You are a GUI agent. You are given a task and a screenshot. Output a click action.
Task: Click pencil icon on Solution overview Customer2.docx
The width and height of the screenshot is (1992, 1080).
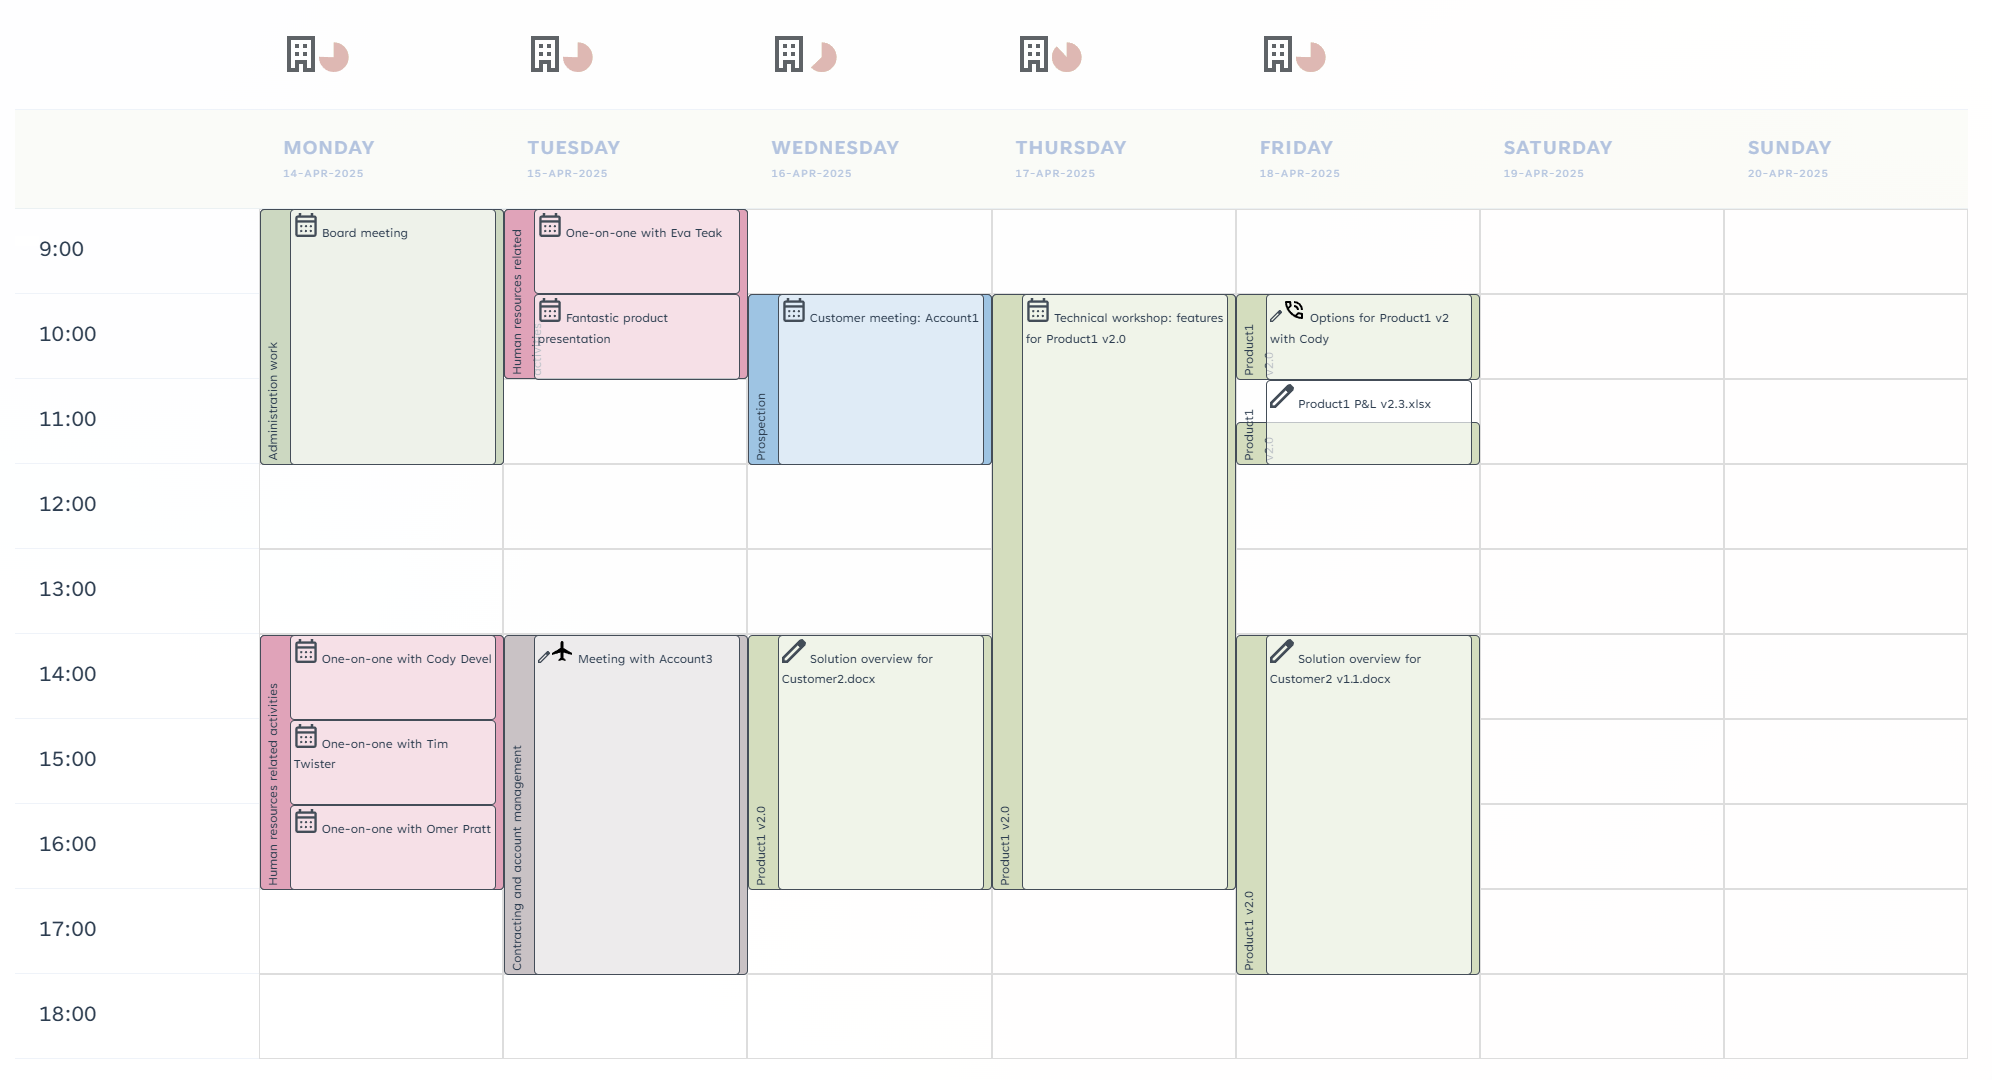[794, 652]
